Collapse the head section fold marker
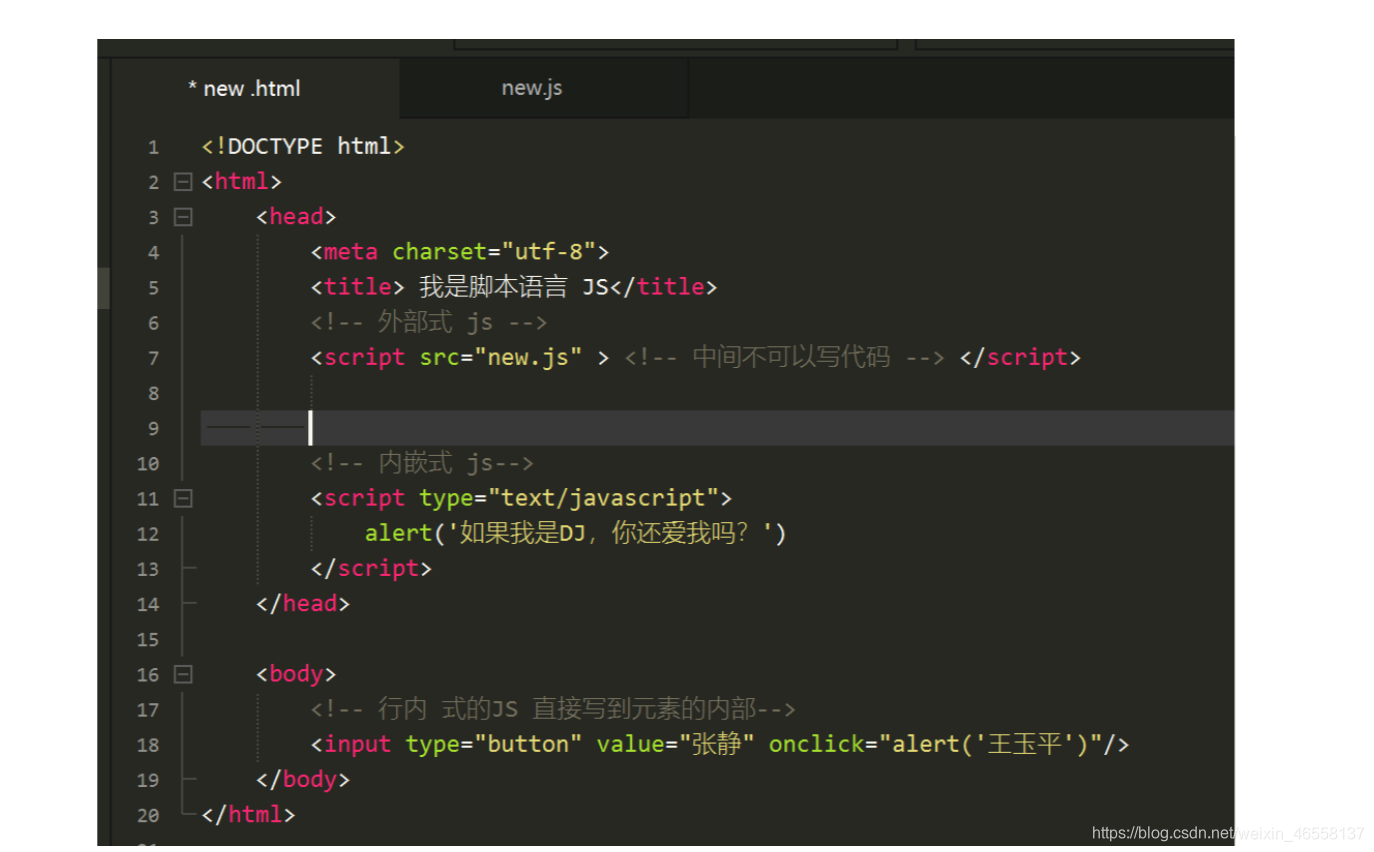1374x852 pixels. pyautogui.click(x=182, y=216)
